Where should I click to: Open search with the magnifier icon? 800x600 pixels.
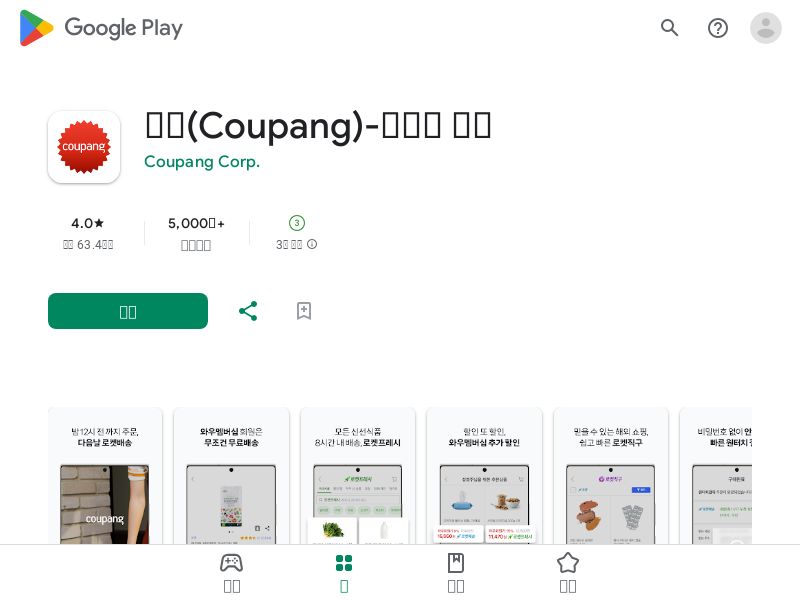point(669,28)
